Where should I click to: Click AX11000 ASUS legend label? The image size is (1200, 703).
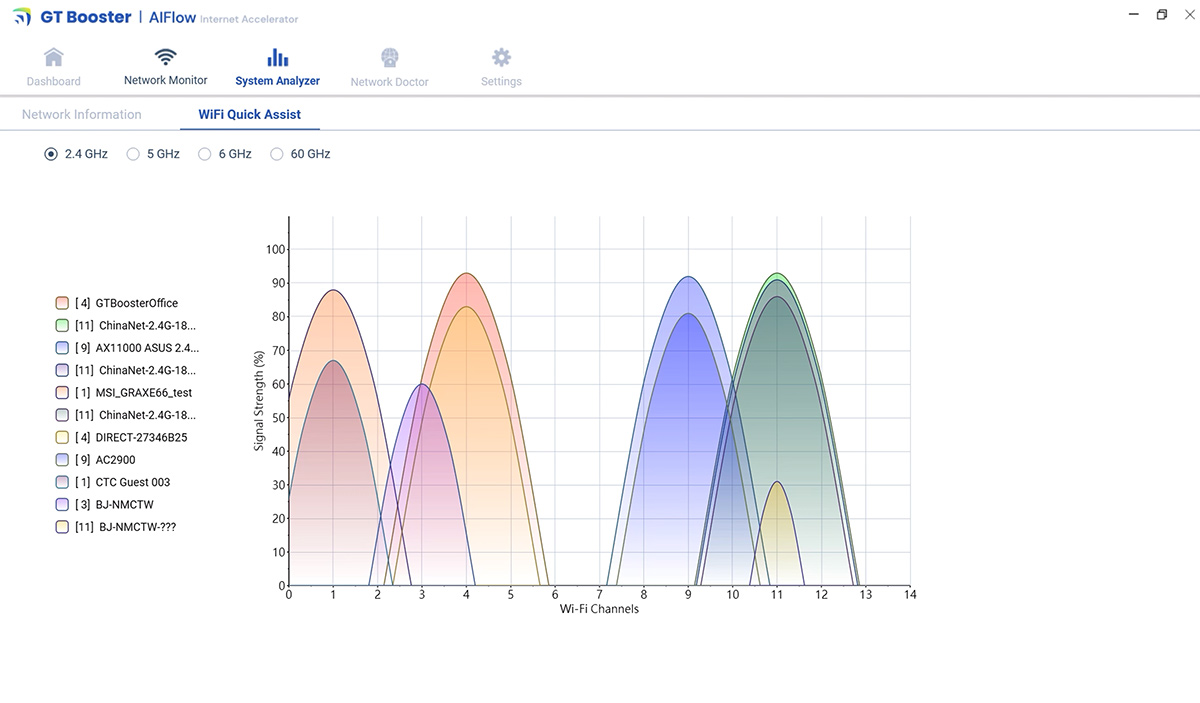[x=146, y=348]
